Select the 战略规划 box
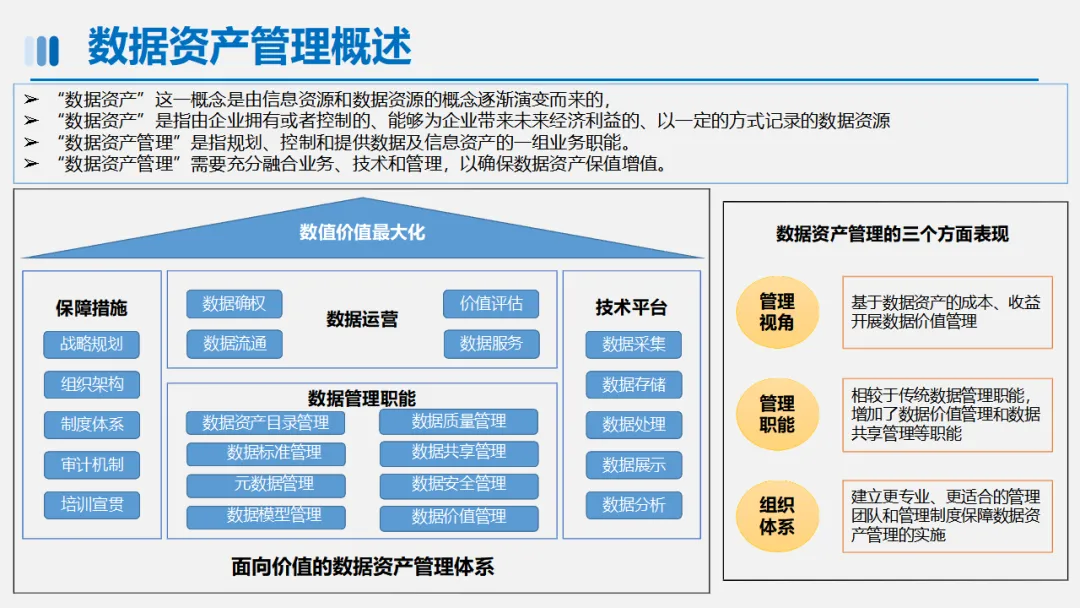 [92, 344]
